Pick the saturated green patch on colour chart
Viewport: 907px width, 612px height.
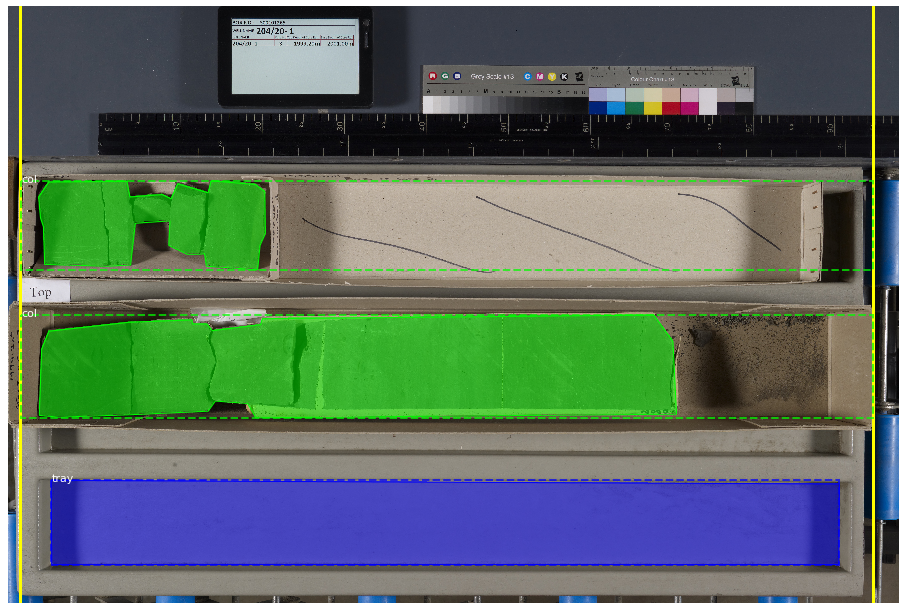point(634,108)
